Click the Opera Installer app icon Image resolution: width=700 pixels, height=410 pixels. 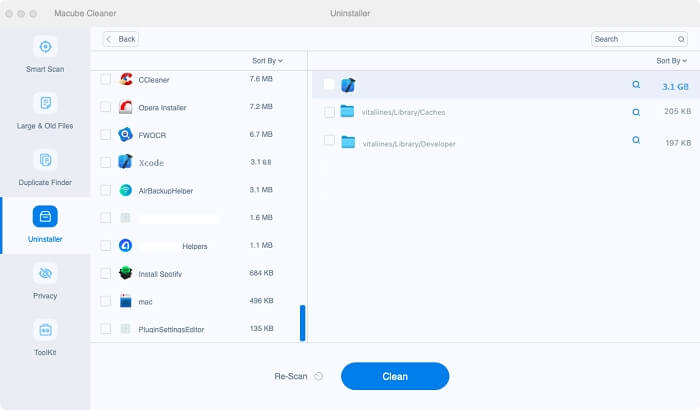coord(126,107)
